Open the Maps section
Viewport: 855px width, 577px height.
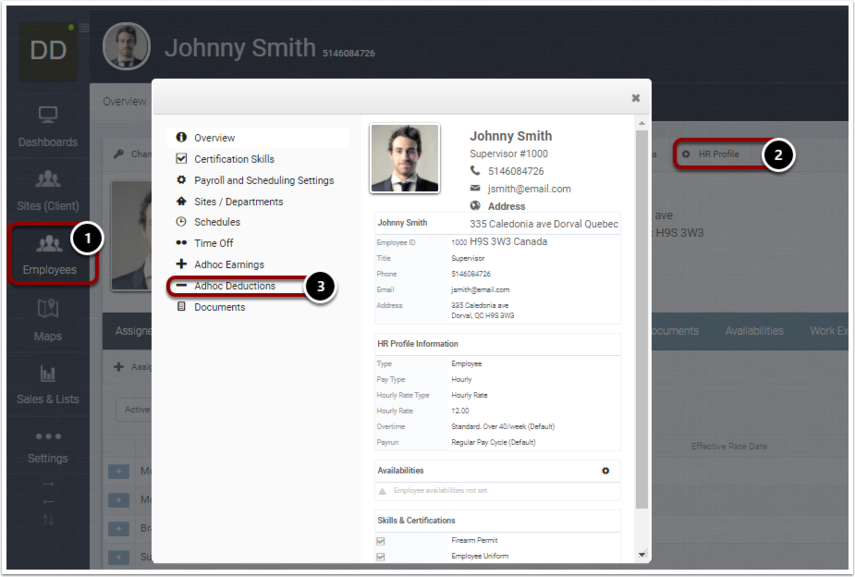(x=48, y=321)
